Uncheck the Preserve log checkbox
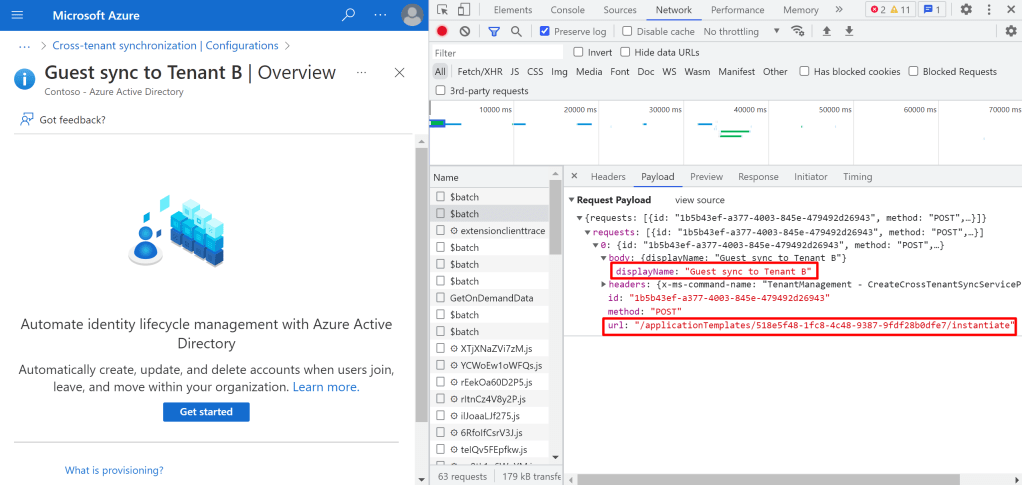This screenshot has width=1022, height=485. coord(544,31)
